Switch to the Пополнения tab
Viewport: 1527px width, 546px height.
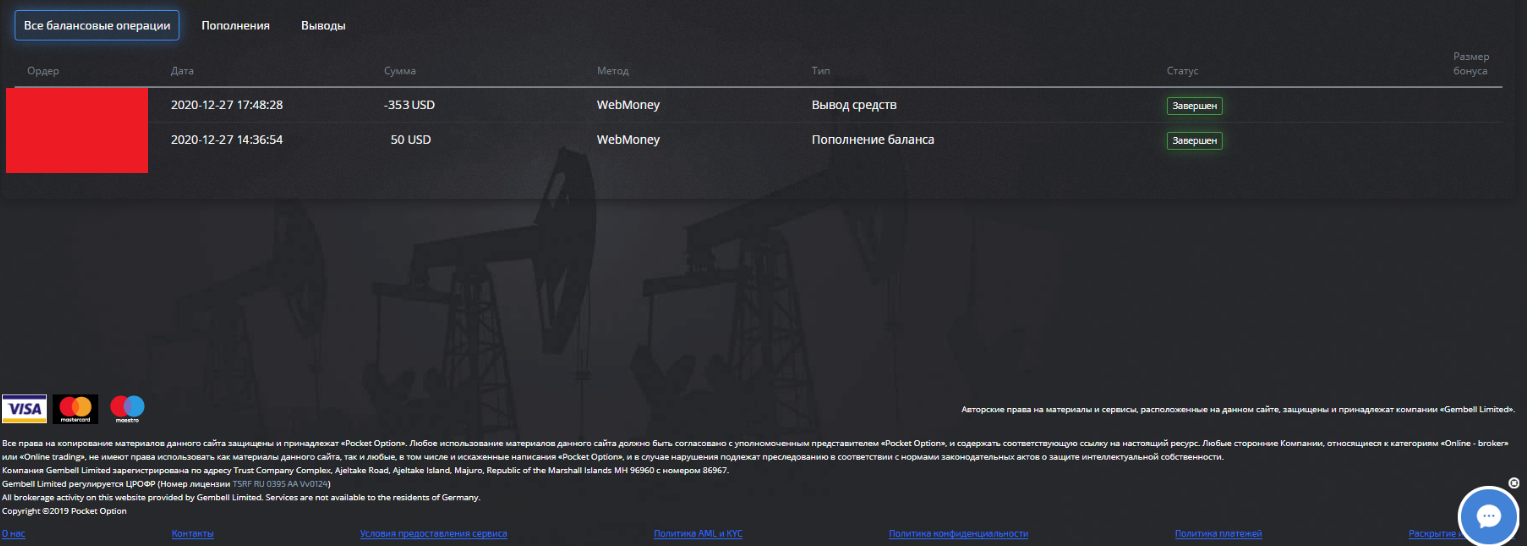point(235,26)
